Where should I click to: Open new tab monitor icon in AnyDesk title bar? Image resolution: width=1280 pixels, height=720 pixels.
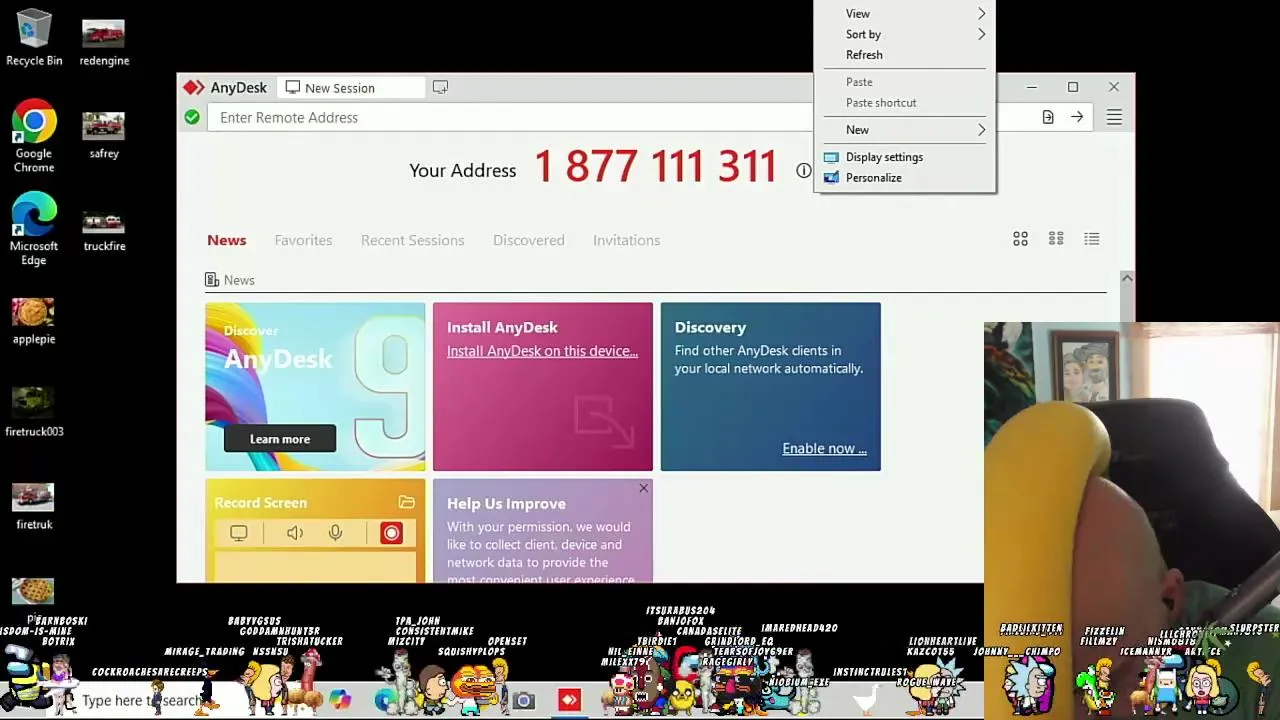(x=440, y=88)
